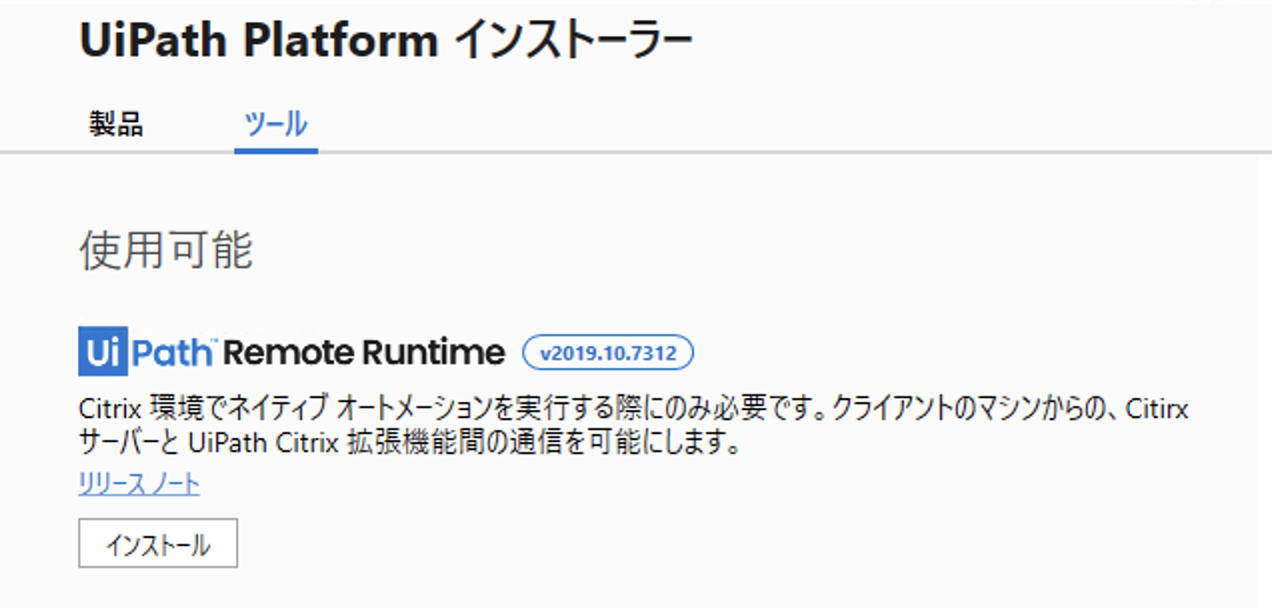Click the Remote Runtime product name
The width and height of the screenshot is (1272, 608).
tap(364, 352)
